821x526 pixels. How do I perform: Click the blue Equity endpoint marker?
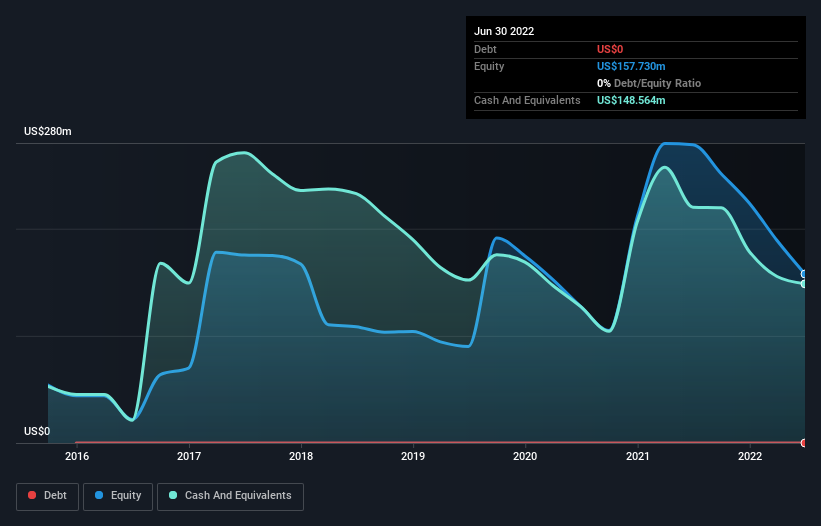point(804,274)
